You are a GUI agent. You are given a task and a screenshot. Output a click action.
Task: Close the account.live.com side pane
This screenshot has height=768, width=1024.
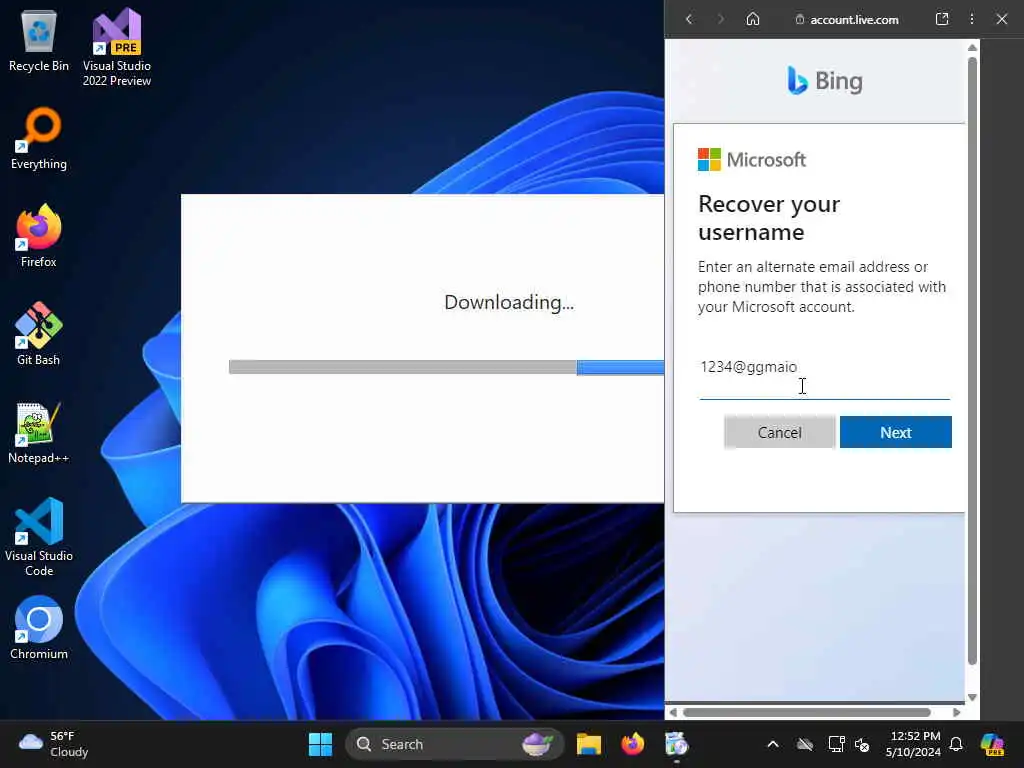click(x=1002, y=20)
